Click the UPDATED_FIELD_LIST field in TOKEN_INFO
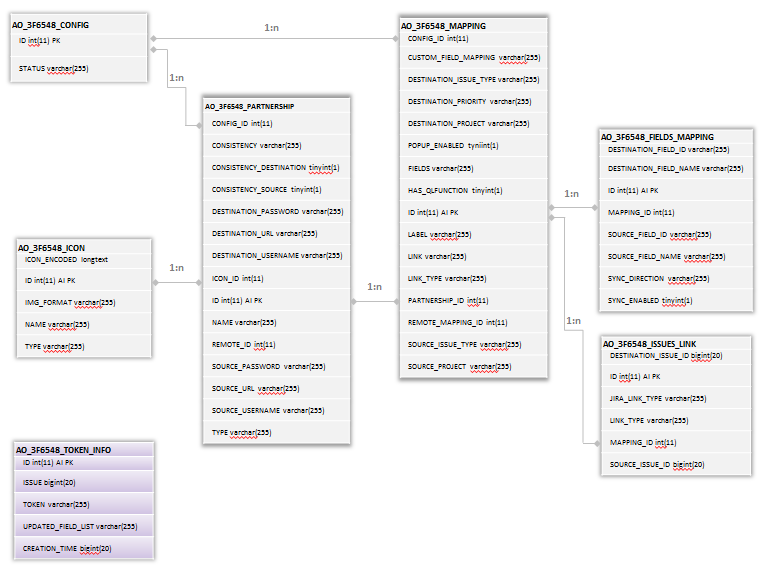775x570 pixels. pos(80,526)
